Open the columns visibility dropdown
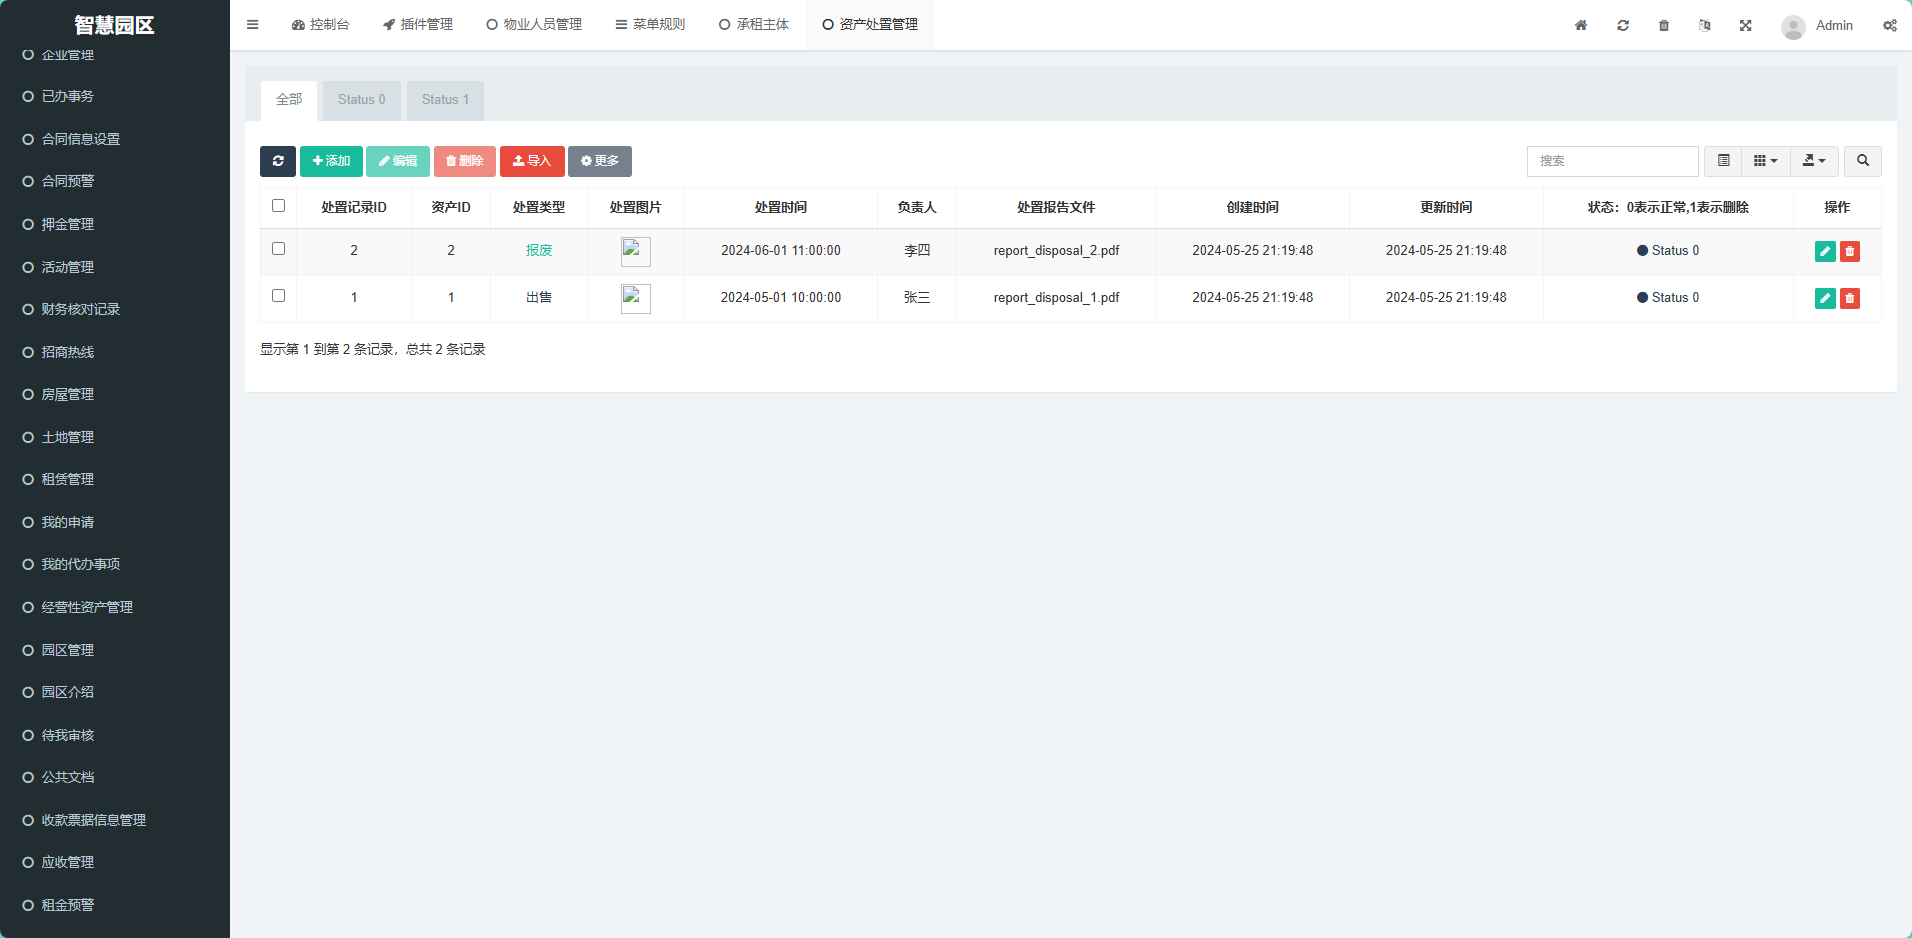The width and height of the screenshot is (1912, 938). click(x=1765, y=161)
